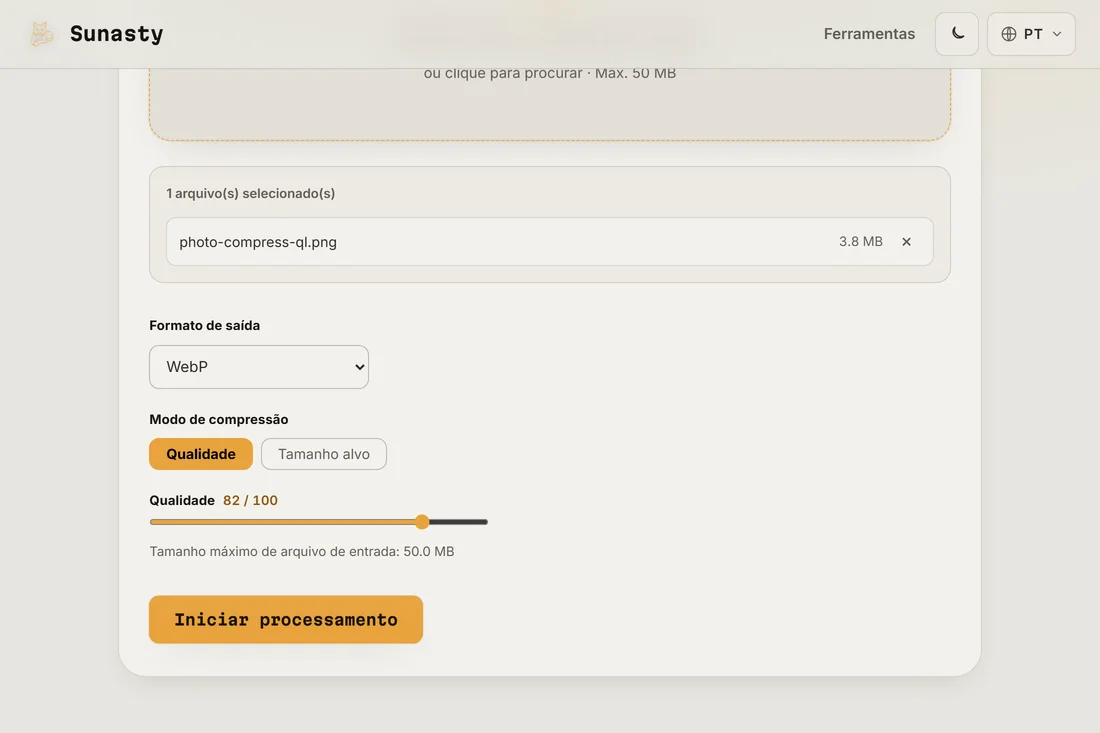Screen dimensions: 1100x733
Task: Select the Qualidade compression mode
Action: (x=201, y=454)
